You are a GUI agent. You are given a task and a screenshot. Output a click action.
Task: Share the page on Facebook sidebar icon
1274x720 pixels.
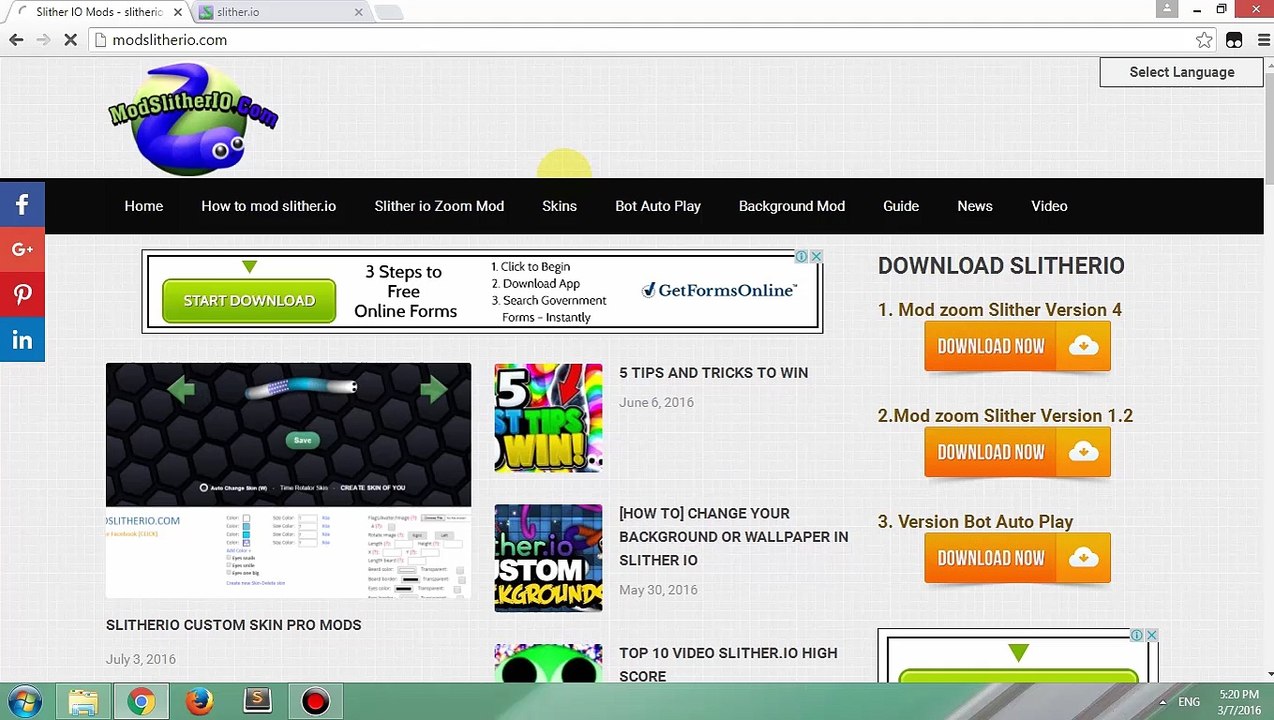22,204
